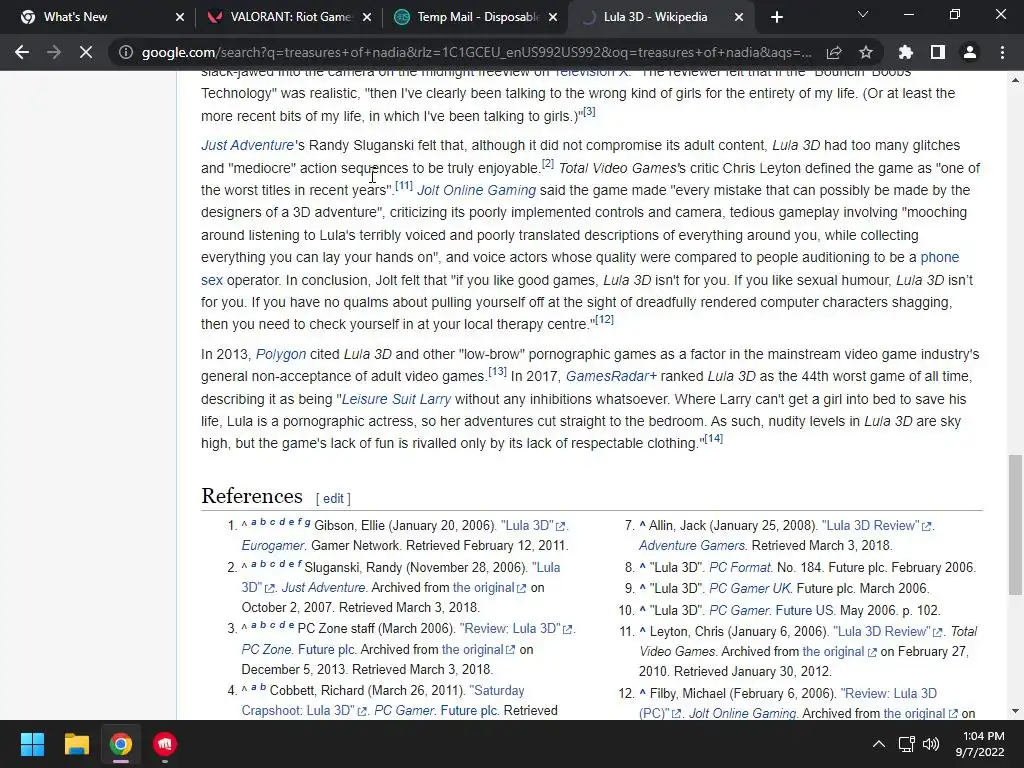Open Just Adventure link in reference 2
This screenshot has width=1024, height=768.
(323, 588)
